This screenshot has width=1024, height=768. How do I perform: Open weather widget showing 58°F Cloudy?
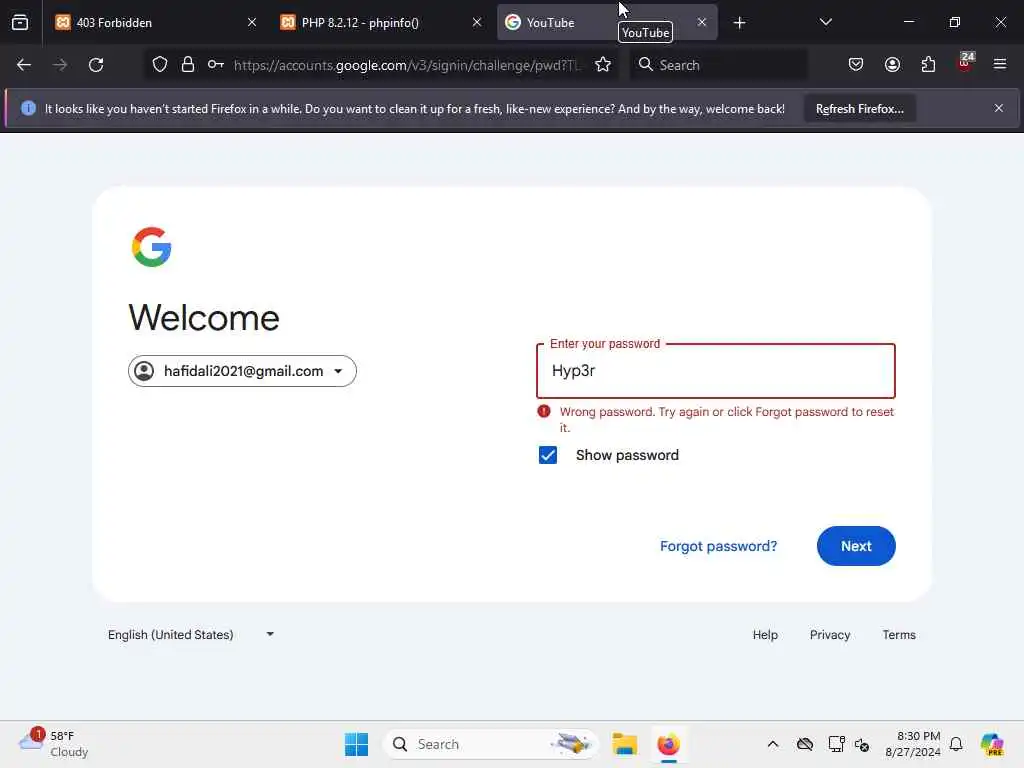tap(54, 744)
